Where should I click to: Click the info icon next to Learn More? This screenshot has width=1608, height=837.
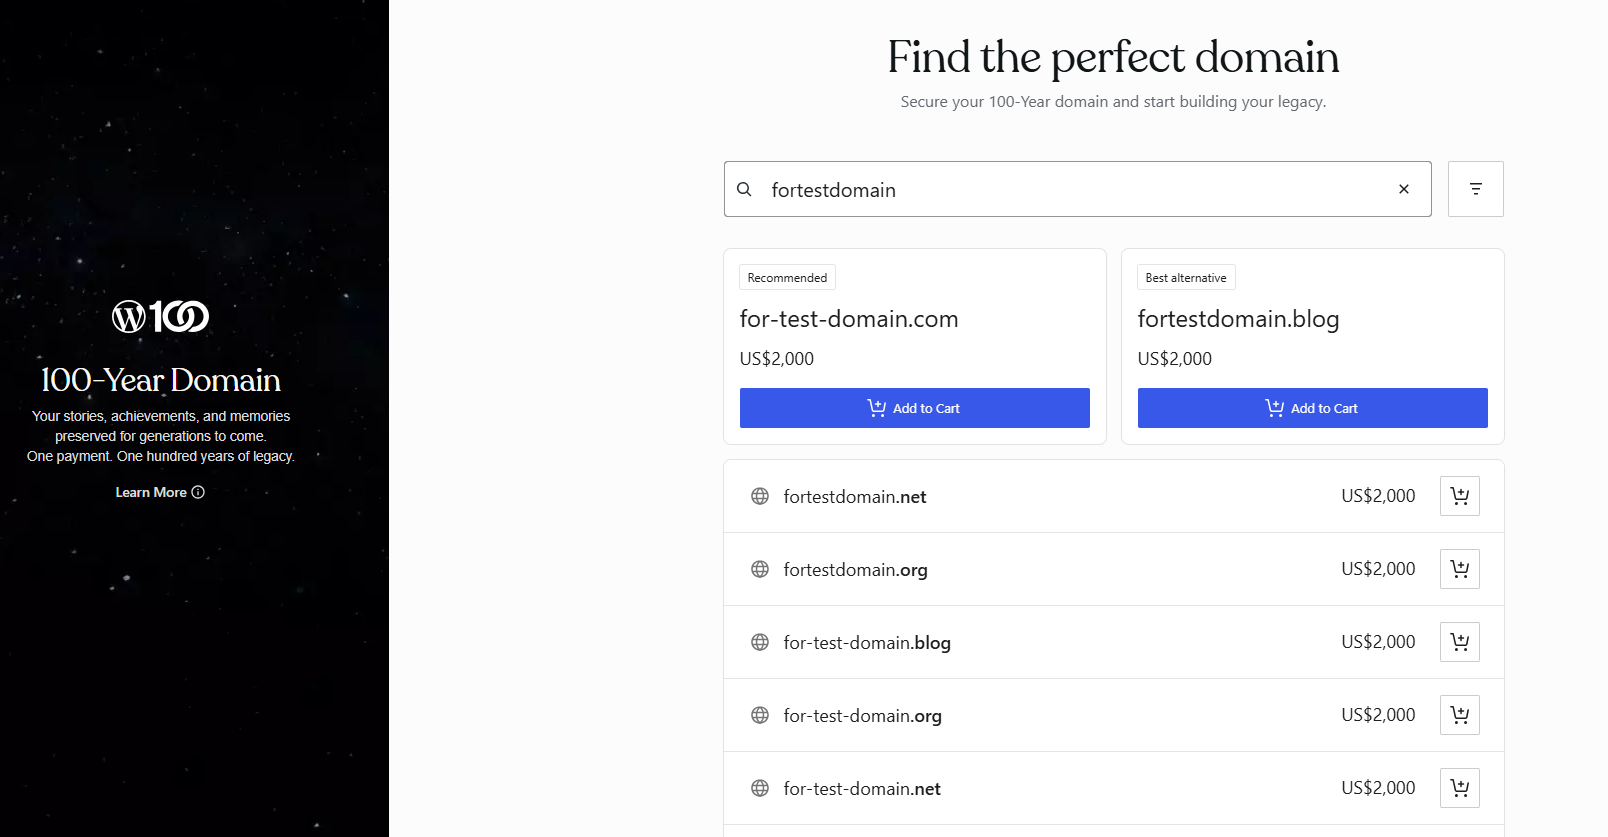tap(198, 492)
